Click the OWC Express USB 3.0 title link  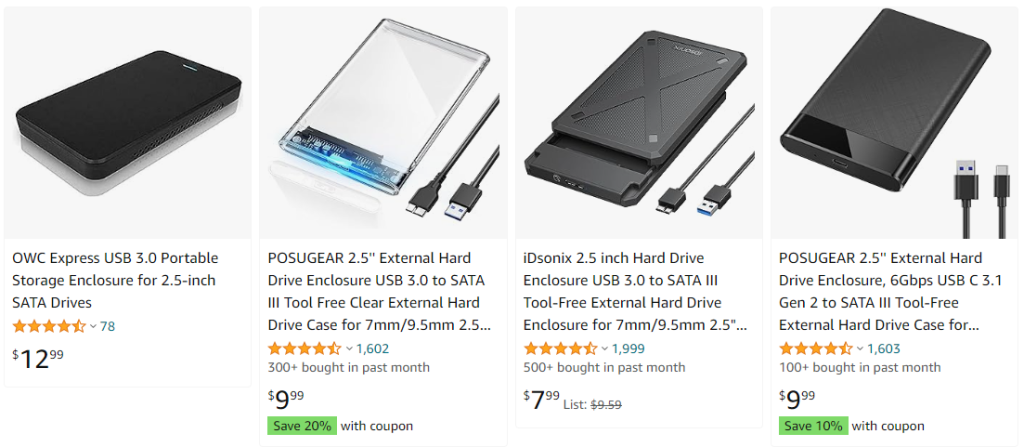point(114,280)
